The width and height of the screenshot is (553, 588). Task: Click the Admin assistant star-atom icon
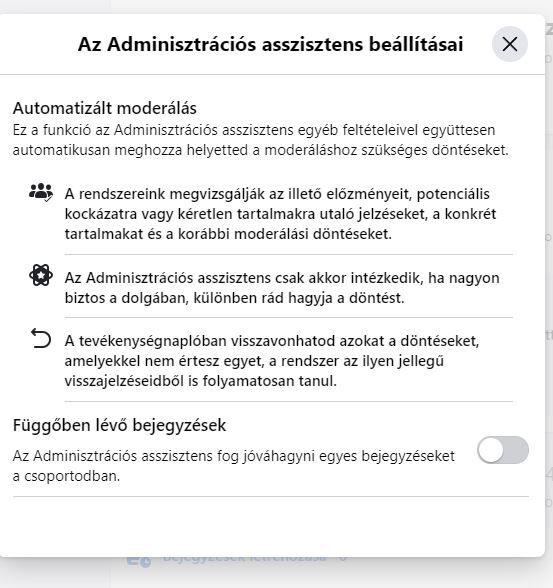click(x=41, y=275)
